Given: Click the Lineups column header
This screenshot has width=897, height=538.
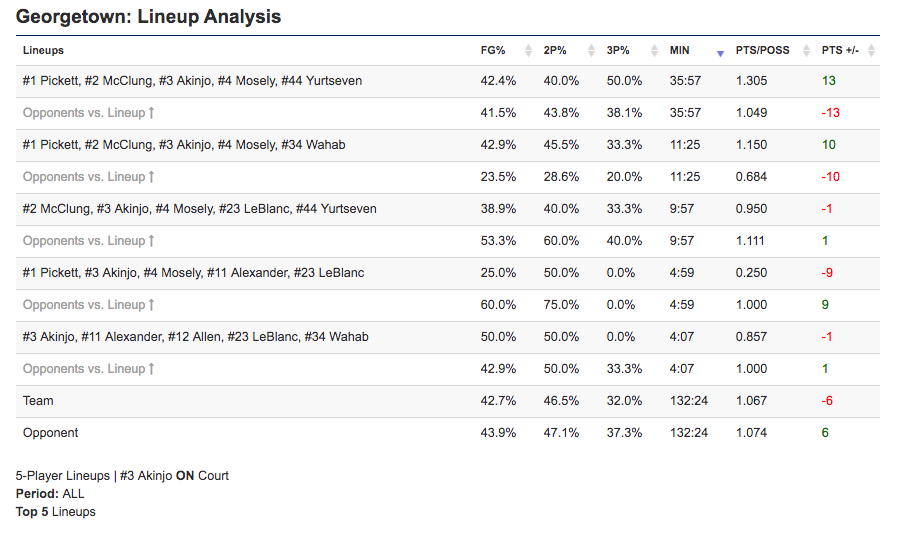Looking at the screenshot, I should pyautogui.click(x=43, y=50).
